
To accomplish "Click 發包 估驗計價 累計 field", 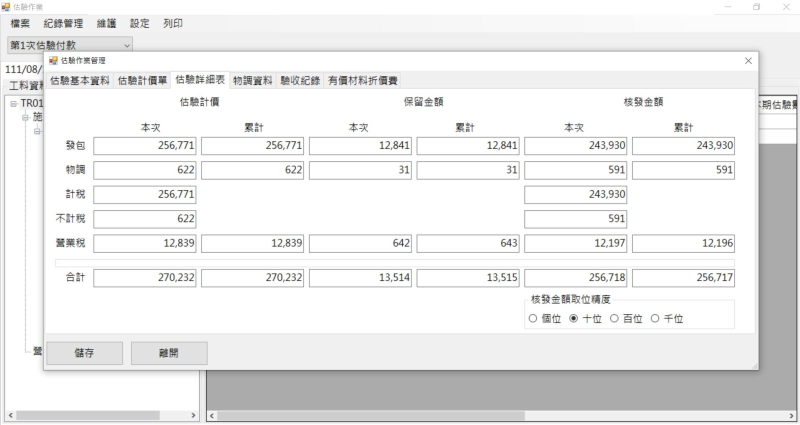I will click(253, 145).
